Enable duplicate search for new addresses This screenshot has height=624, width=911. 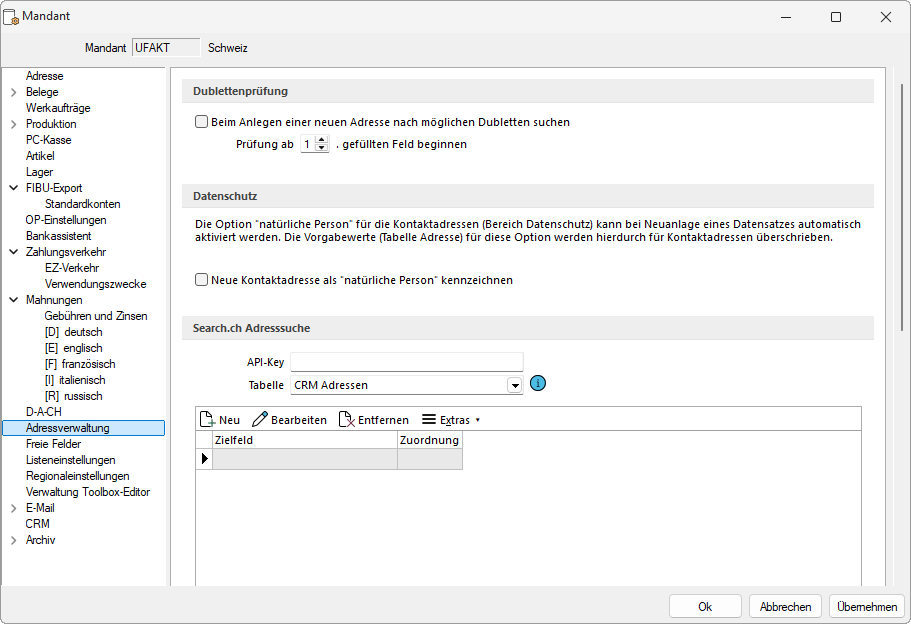[201, 122]
